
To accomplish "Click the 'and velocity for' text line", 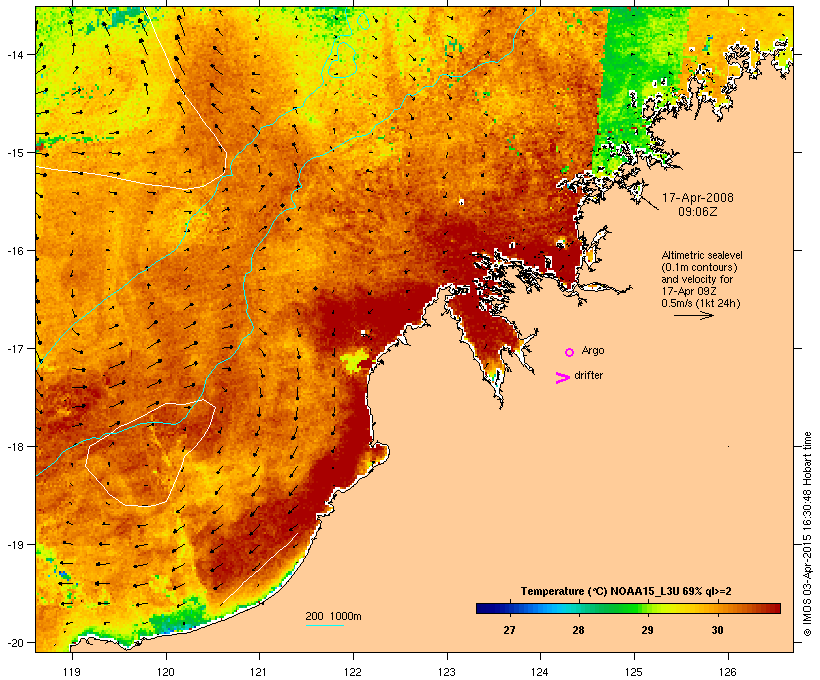I will (x=697, y=279).
